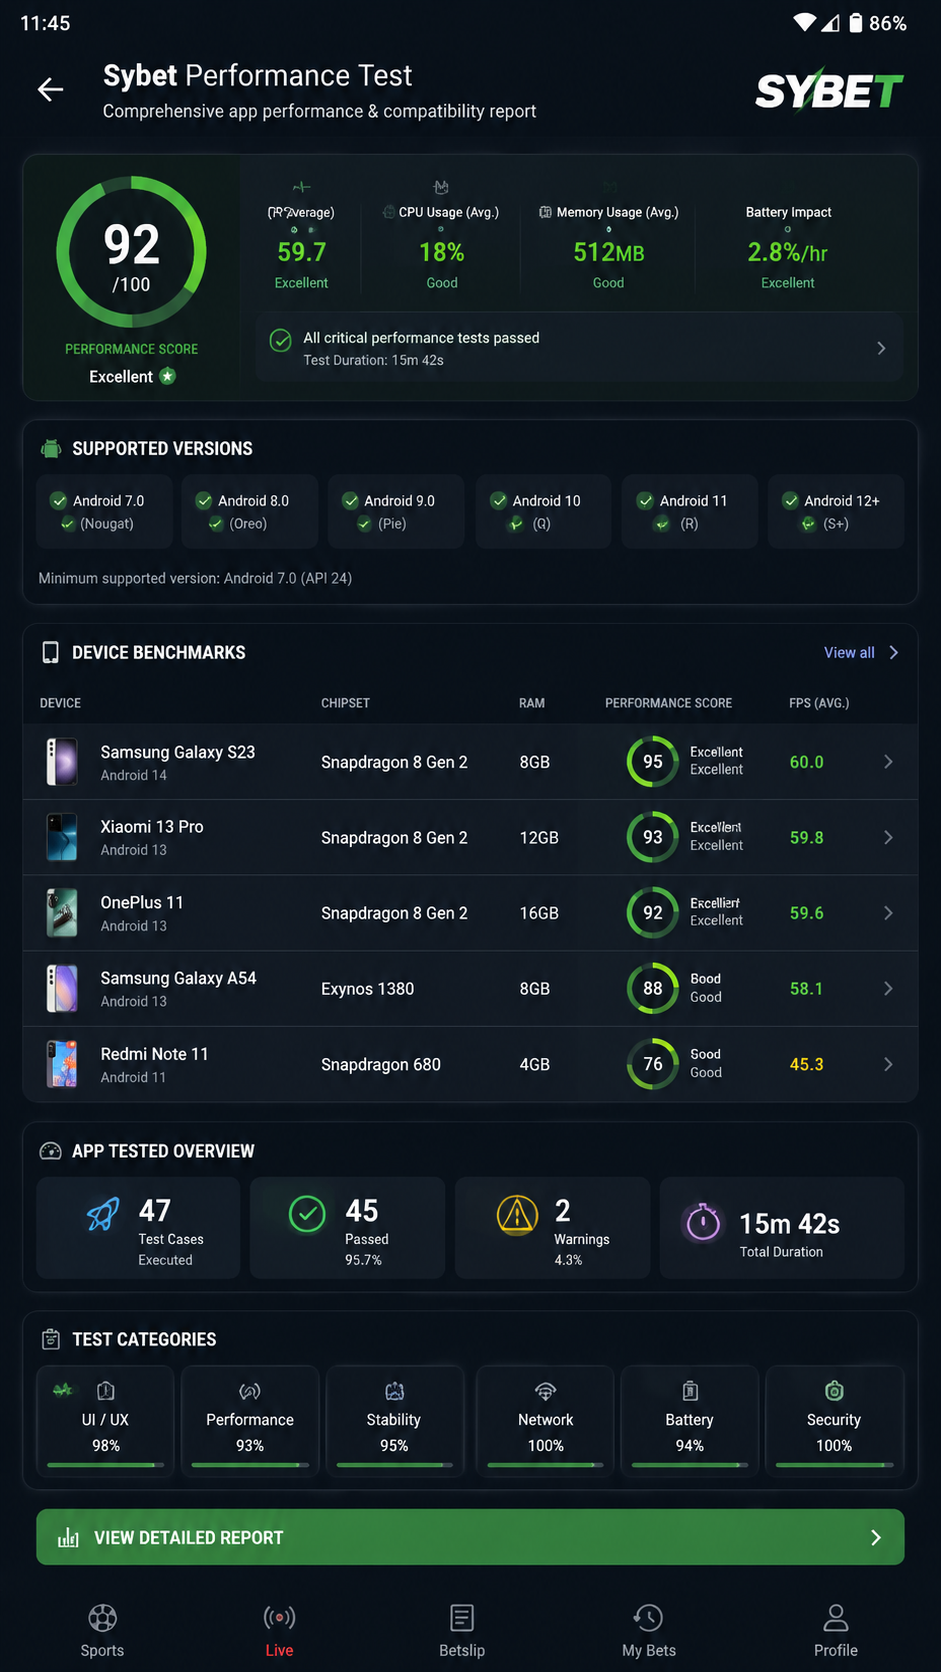Image resolution: width=941 pixels, height=1672 pixels.
Task: Tap the 95 score ring for Galaxy S23
Action: (x=652, y=762)
